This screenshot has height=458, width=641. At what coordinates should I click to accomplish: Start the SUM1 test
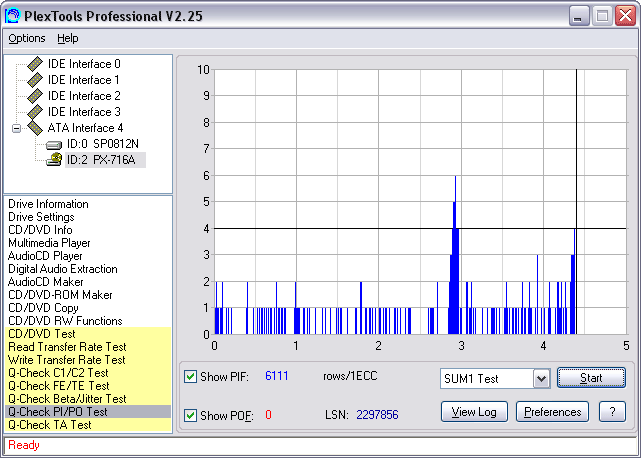(x=591, y=378)
